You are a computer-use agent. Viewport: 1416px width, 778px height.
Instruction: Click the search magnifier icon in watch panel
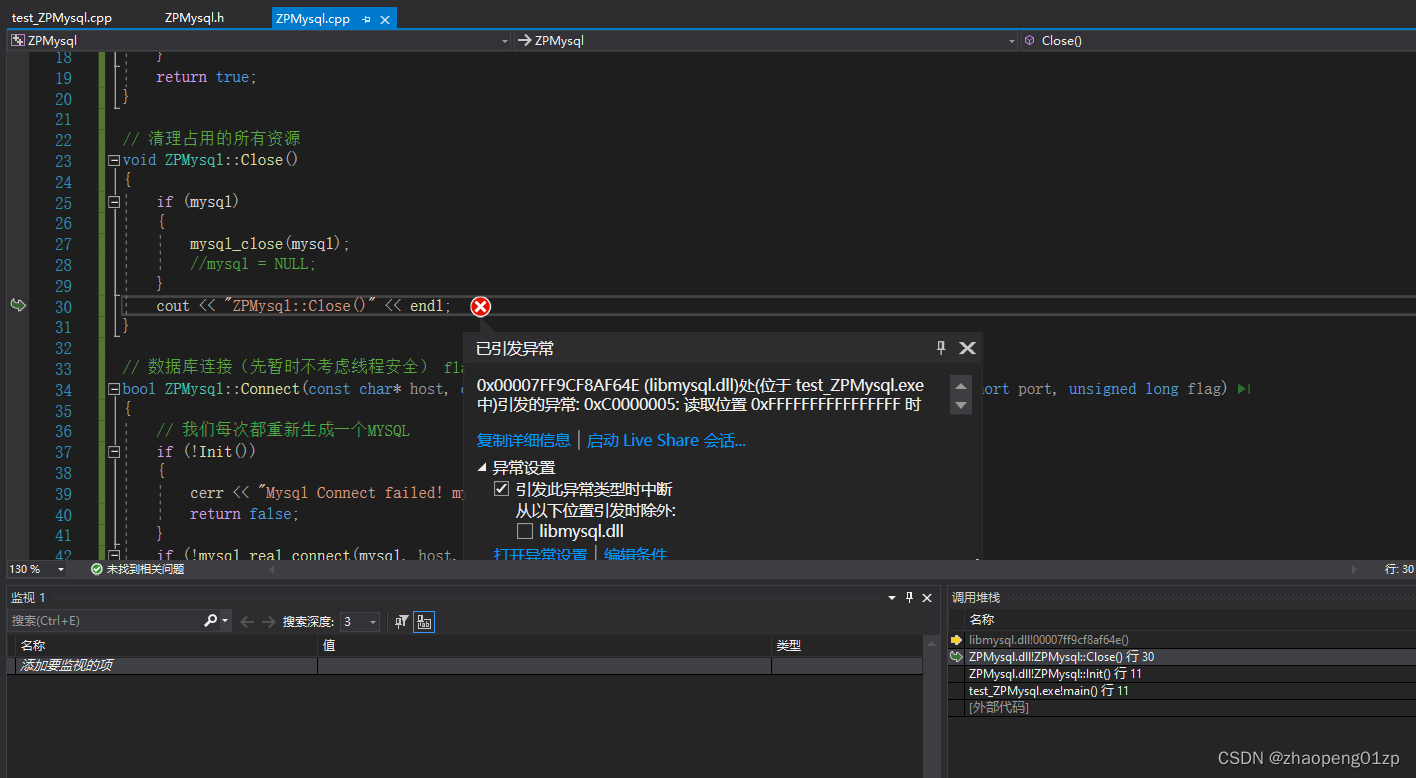click(210, 621)
